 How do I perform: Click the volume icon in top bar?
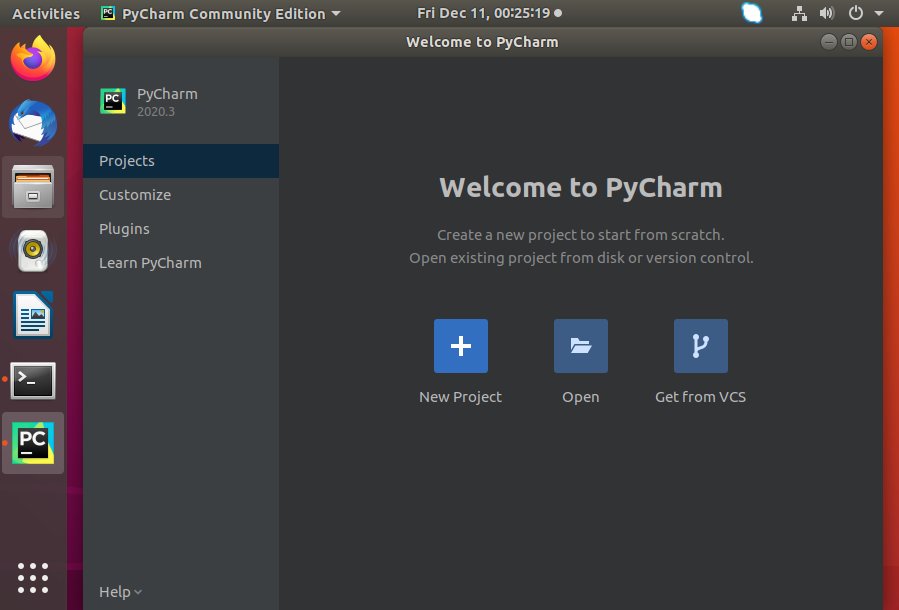click(827, 13)
